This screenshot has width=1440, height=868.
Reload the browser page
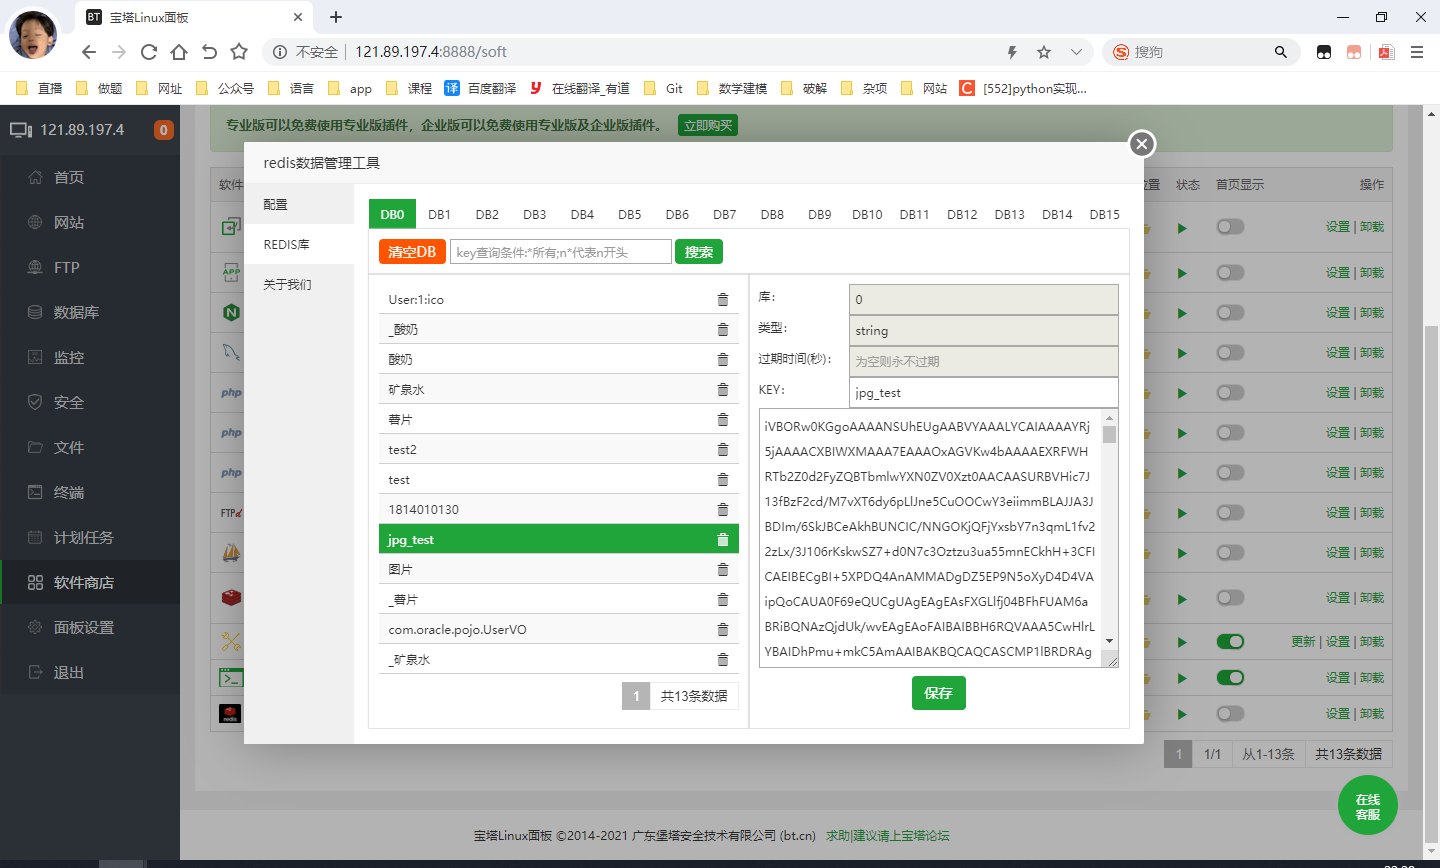(149, 52)
